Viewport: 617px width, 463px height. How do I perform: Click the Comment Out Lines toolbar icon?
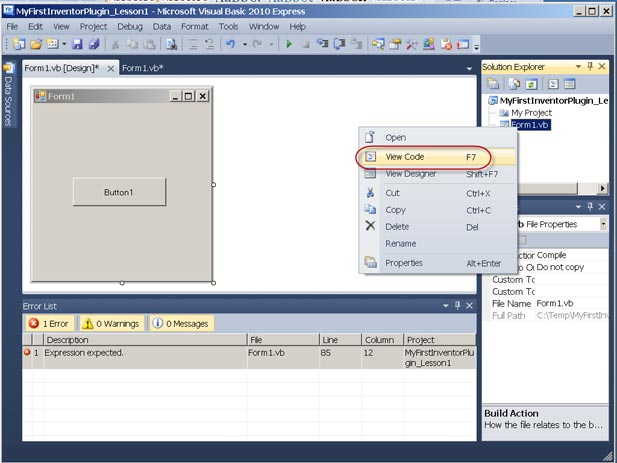[x=193, y=44]
